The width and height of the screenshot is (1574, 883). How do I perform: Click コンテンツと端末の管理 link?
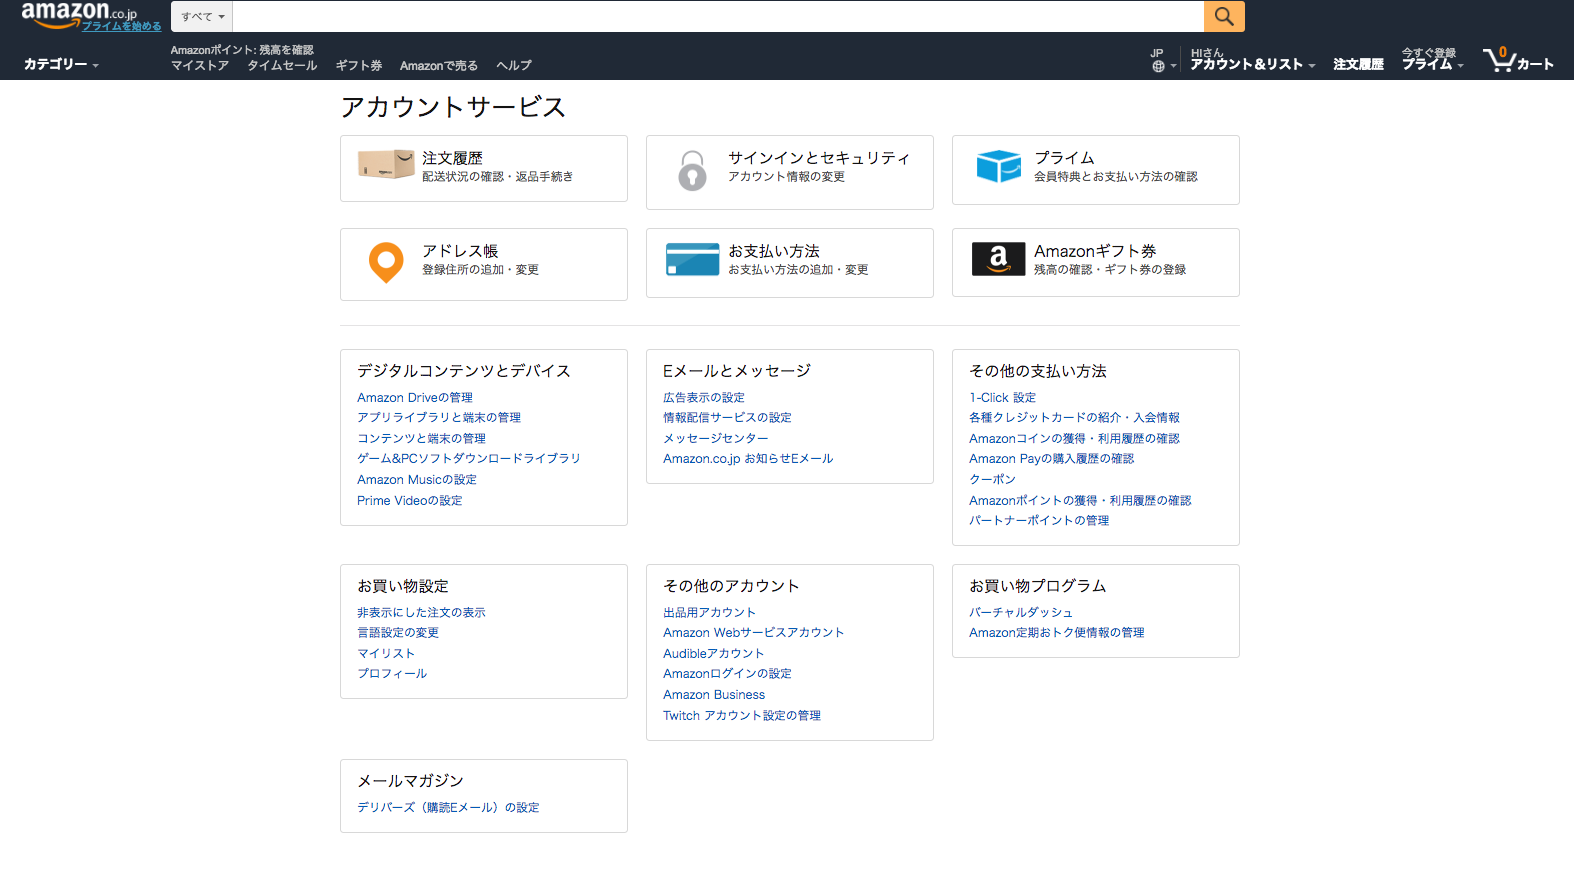click(x=421, y=439)
